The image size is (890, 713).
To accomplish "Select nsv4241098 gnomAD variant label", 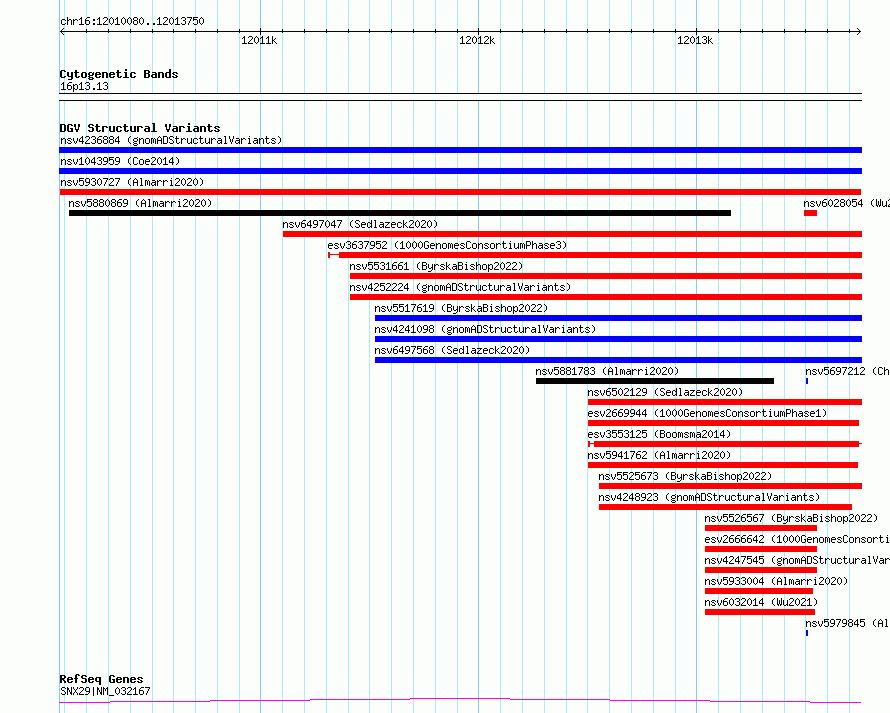I will (485, 329).
